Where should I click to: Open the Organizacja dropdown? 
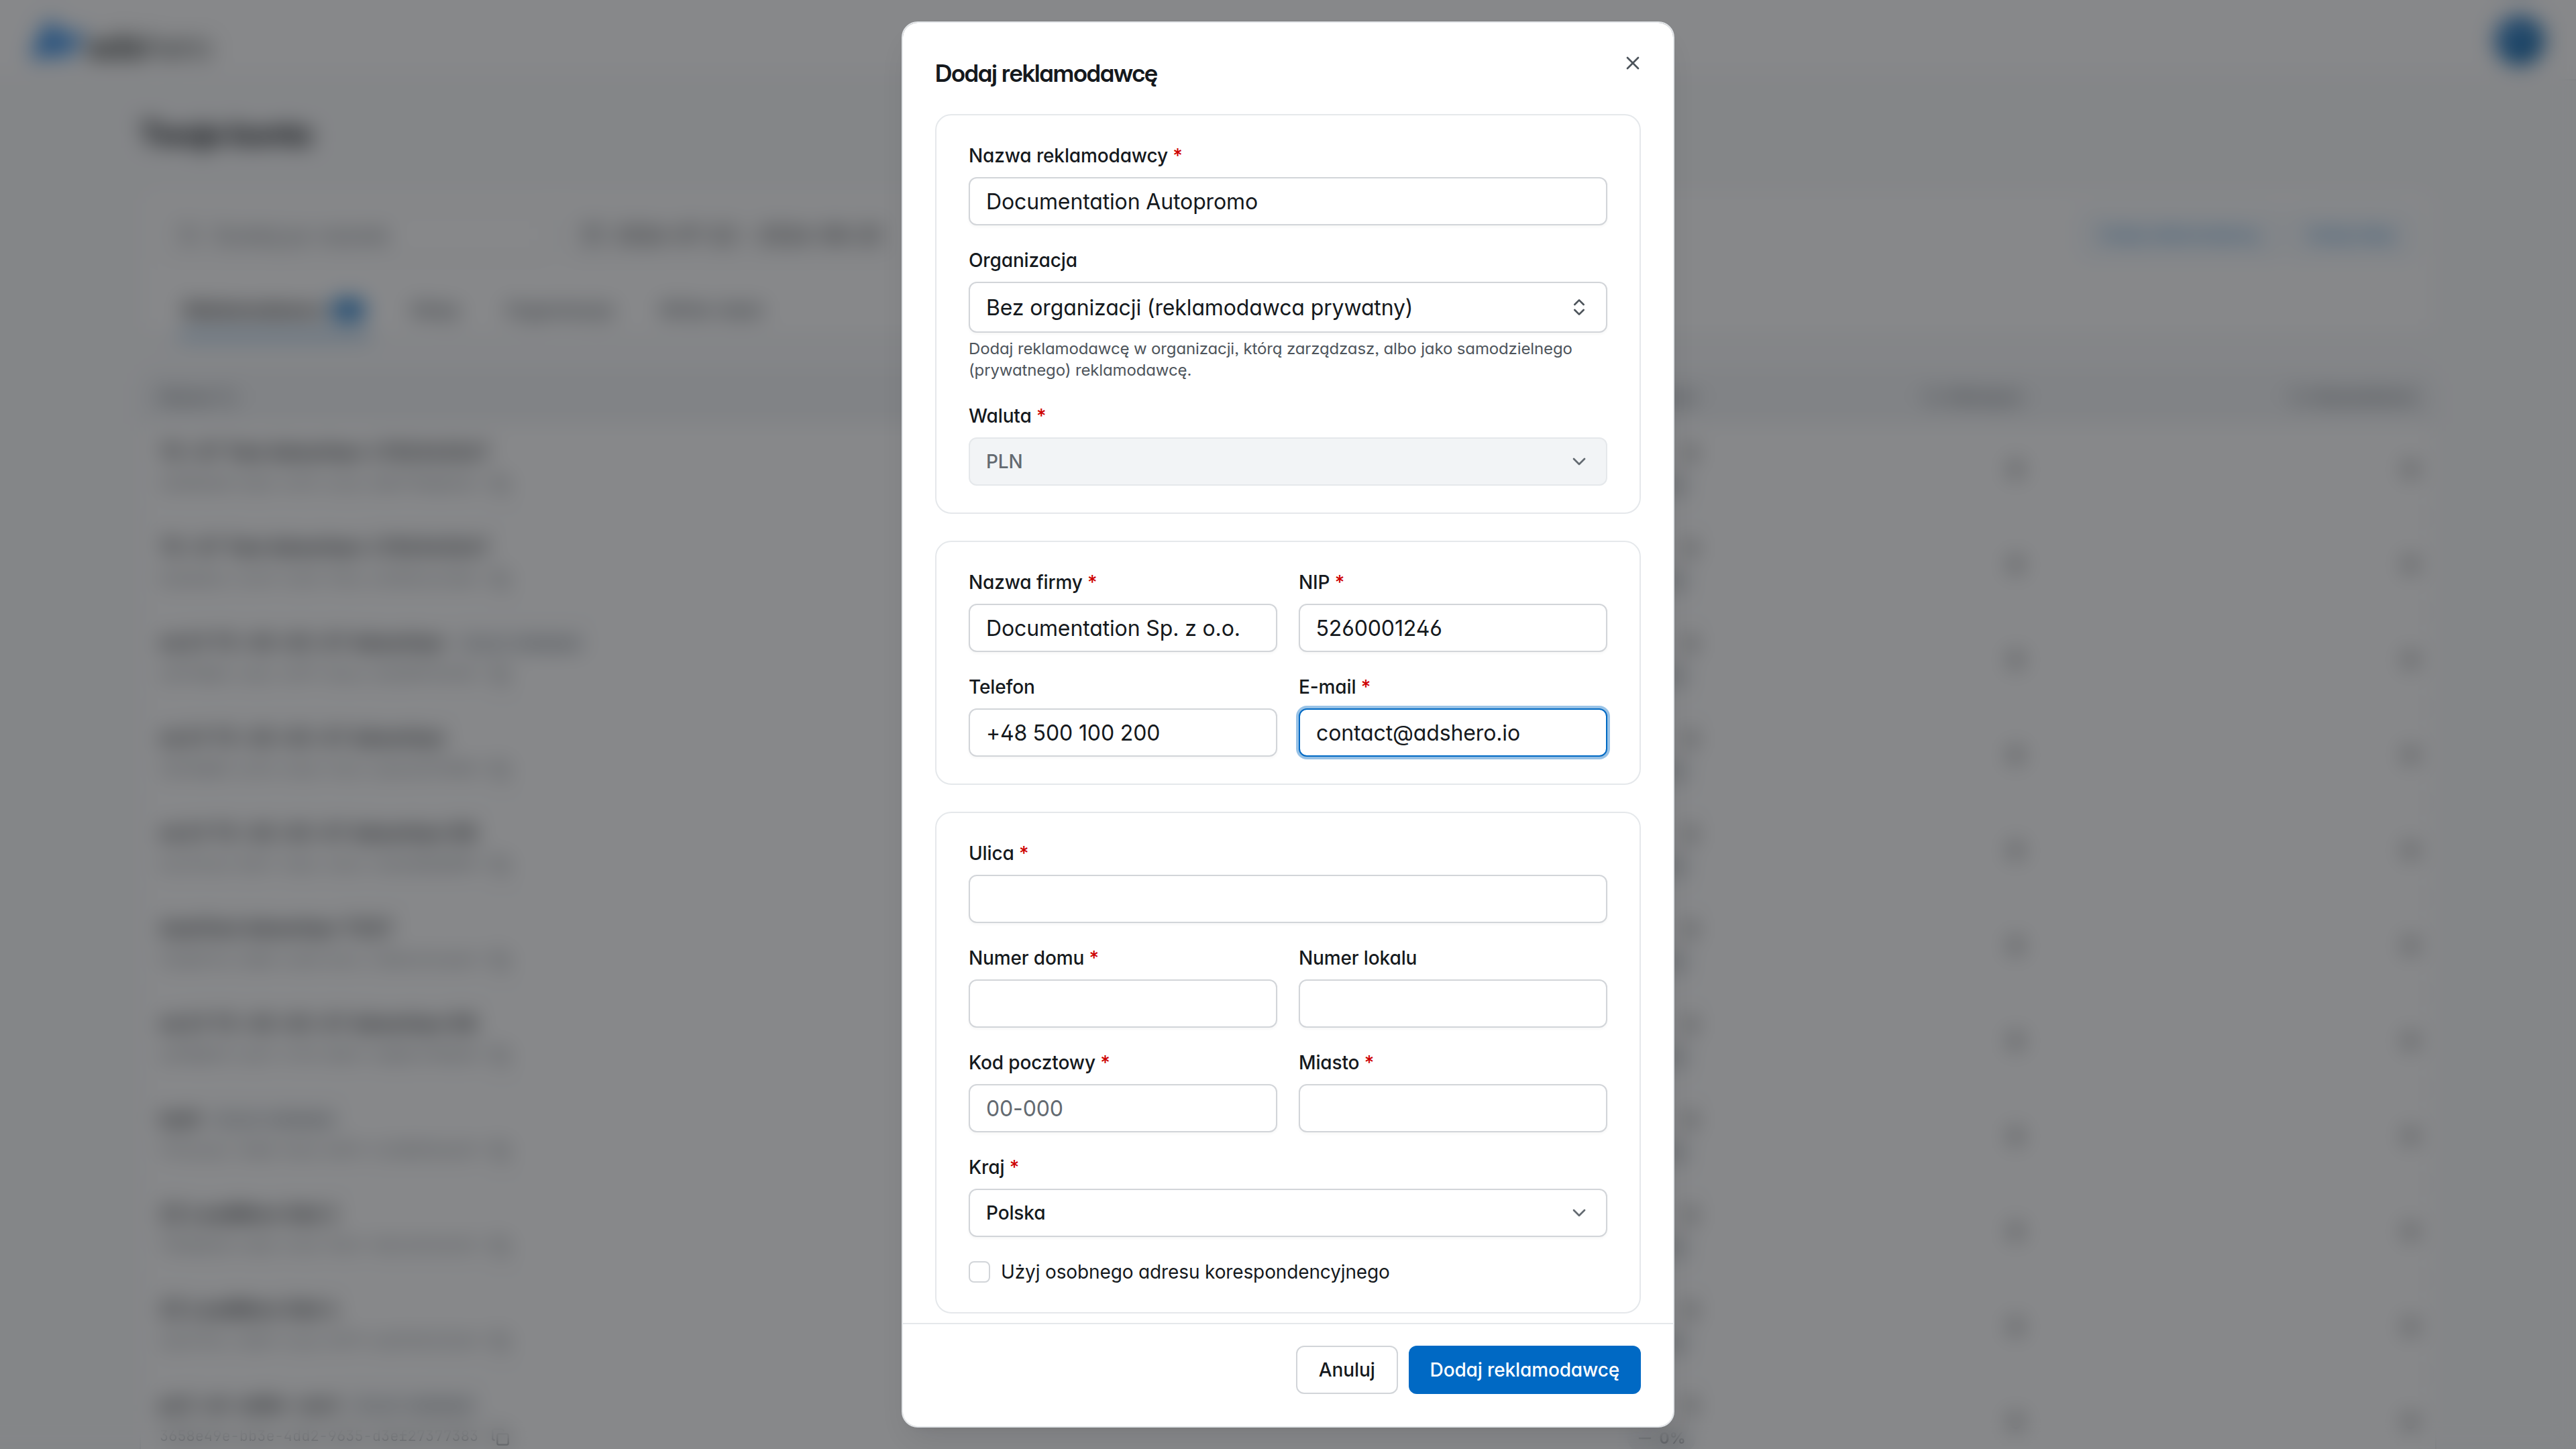click(1287, 307)
